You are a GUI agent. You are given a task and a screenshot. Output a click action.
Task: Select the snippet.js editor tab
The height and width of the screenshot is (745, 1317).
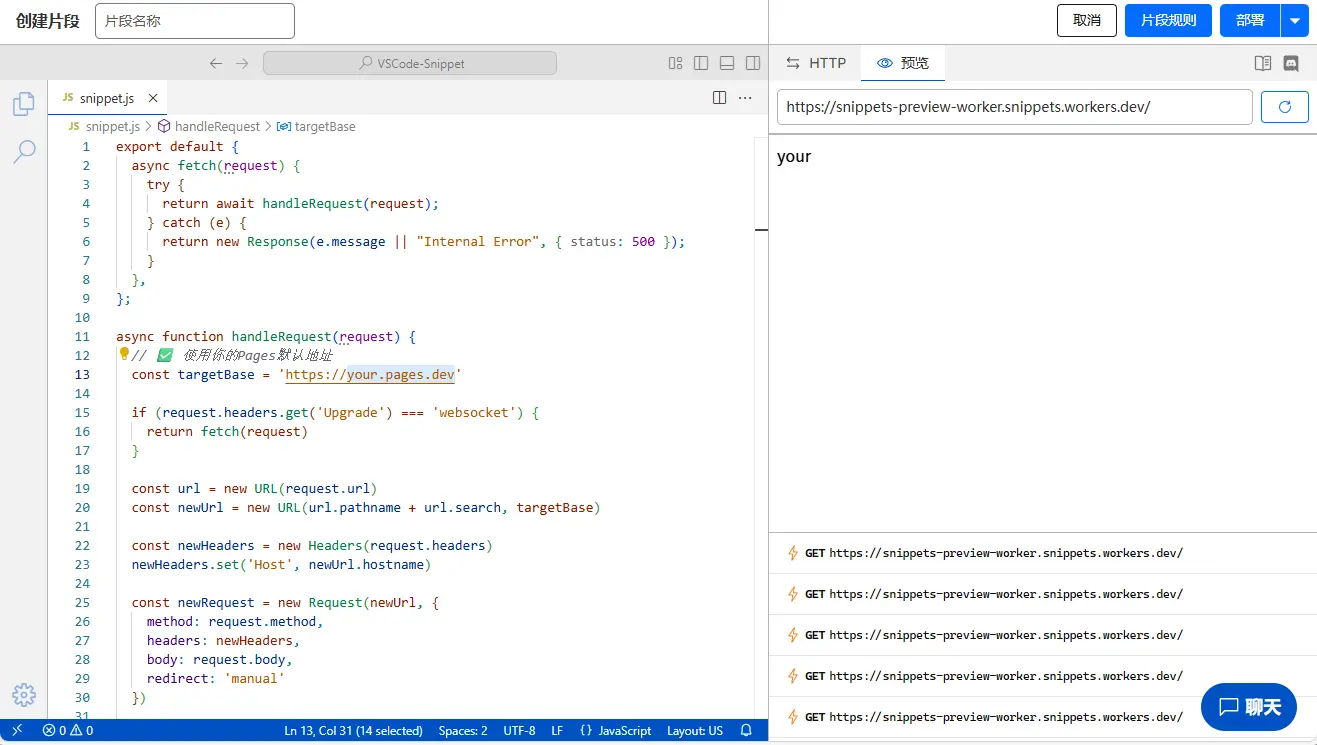(x=105, y=98)
